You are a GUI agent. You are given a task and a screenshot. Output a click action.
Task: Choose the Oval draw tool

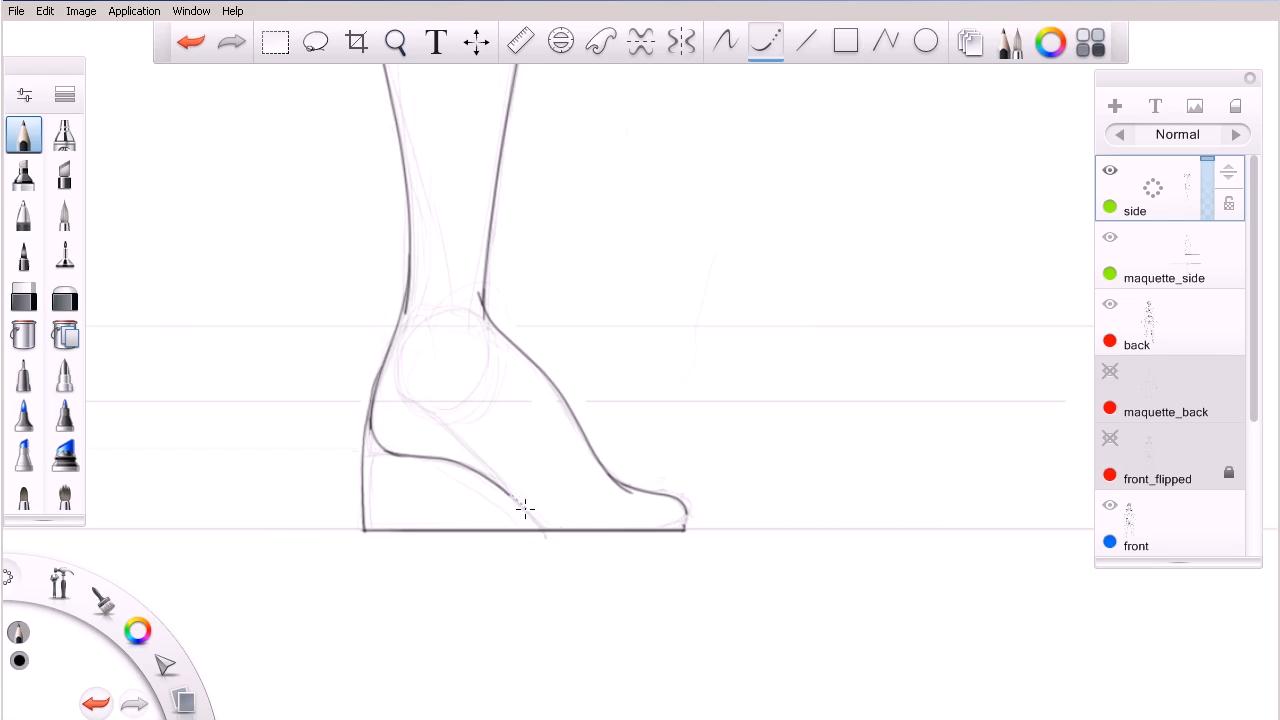pyautogui.click(x=926, y=42)
